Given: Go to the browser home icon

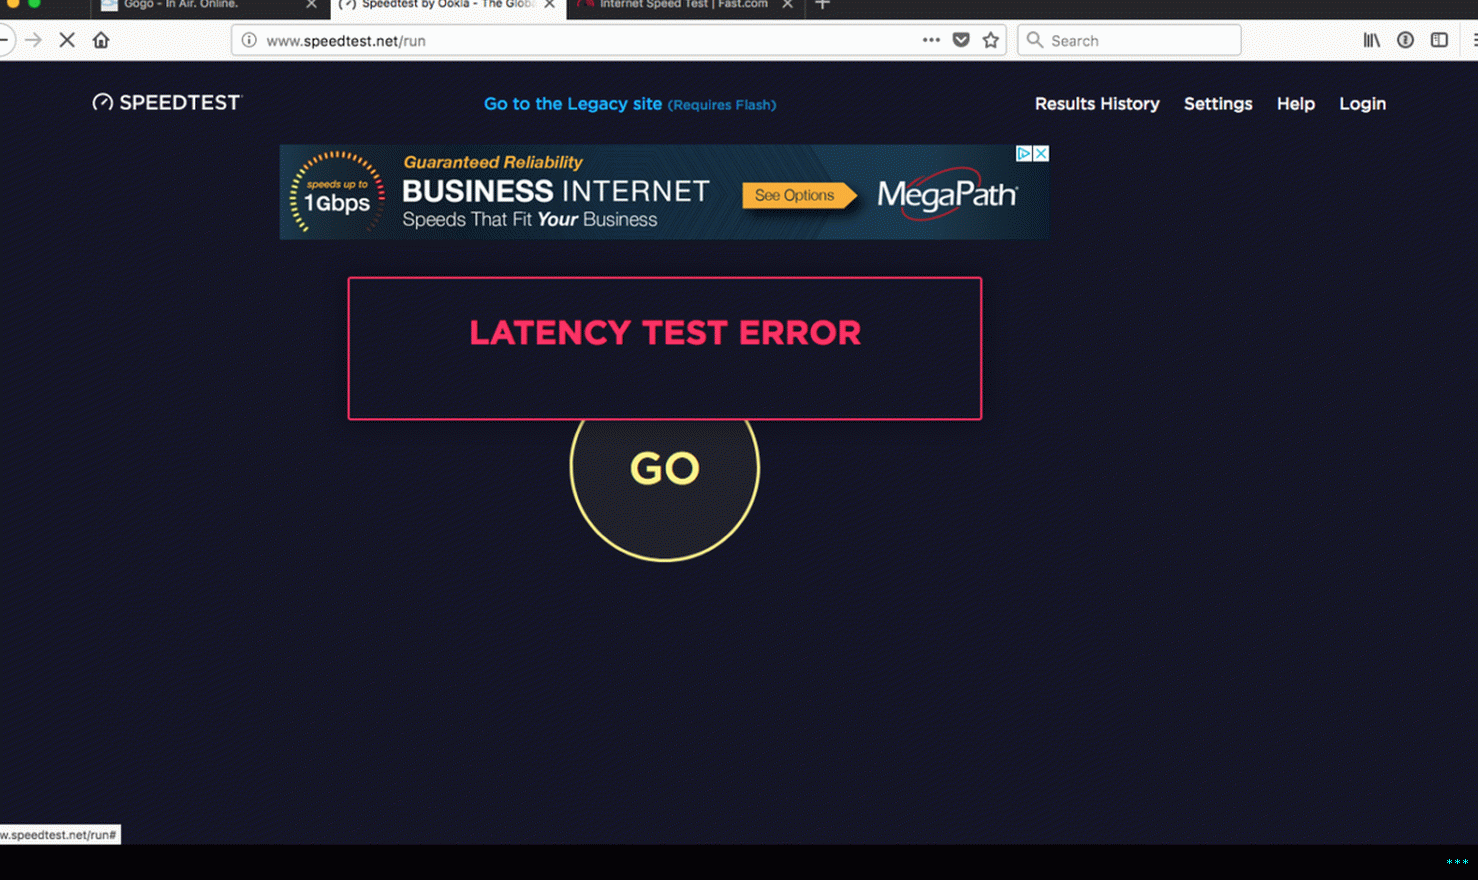Looking at the screenshot, I should [x=101, y=40].
